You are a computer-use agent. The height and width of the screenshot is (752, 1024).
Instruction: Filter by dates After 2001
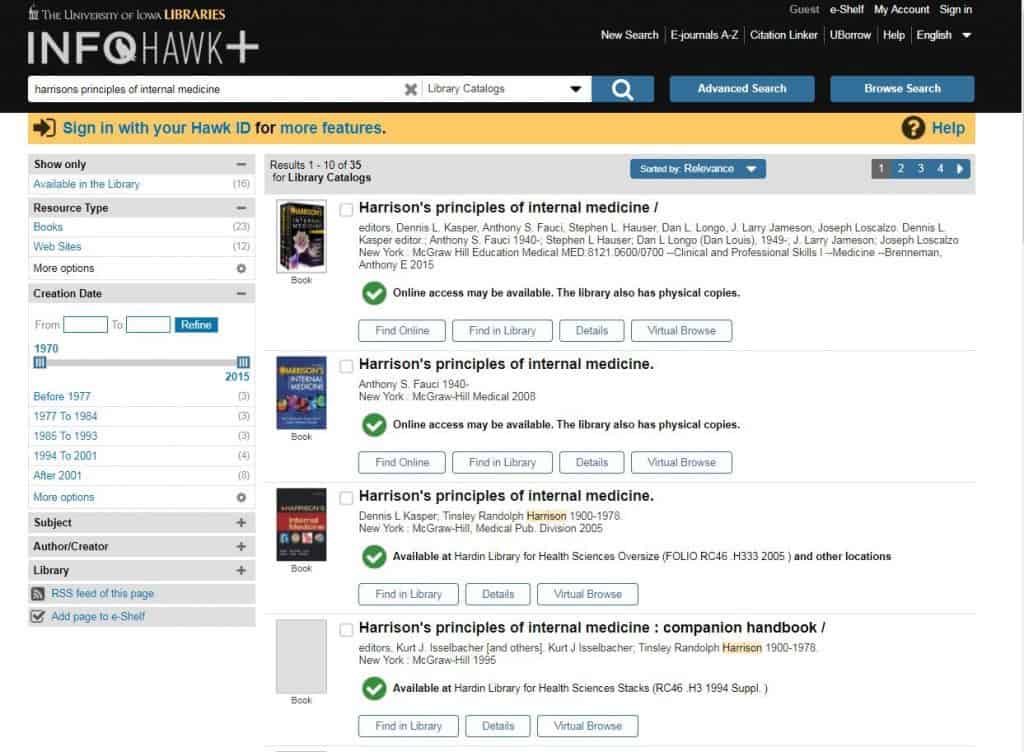57,476
